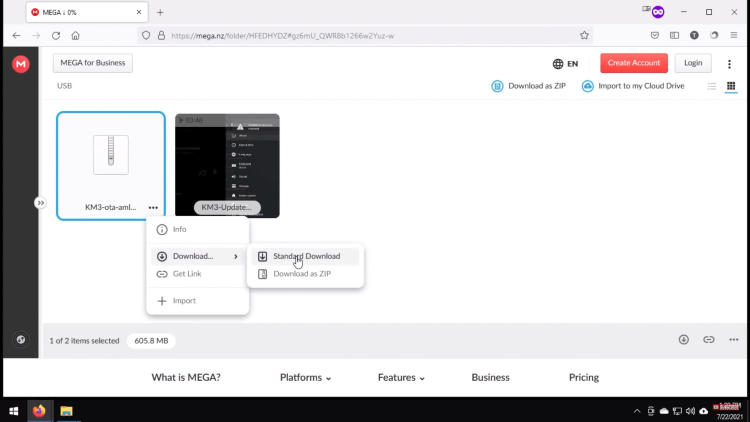The height and width of the screenshot is (422, 750).
Task: Close the MEGA browser tab
Action: point(139,12)
